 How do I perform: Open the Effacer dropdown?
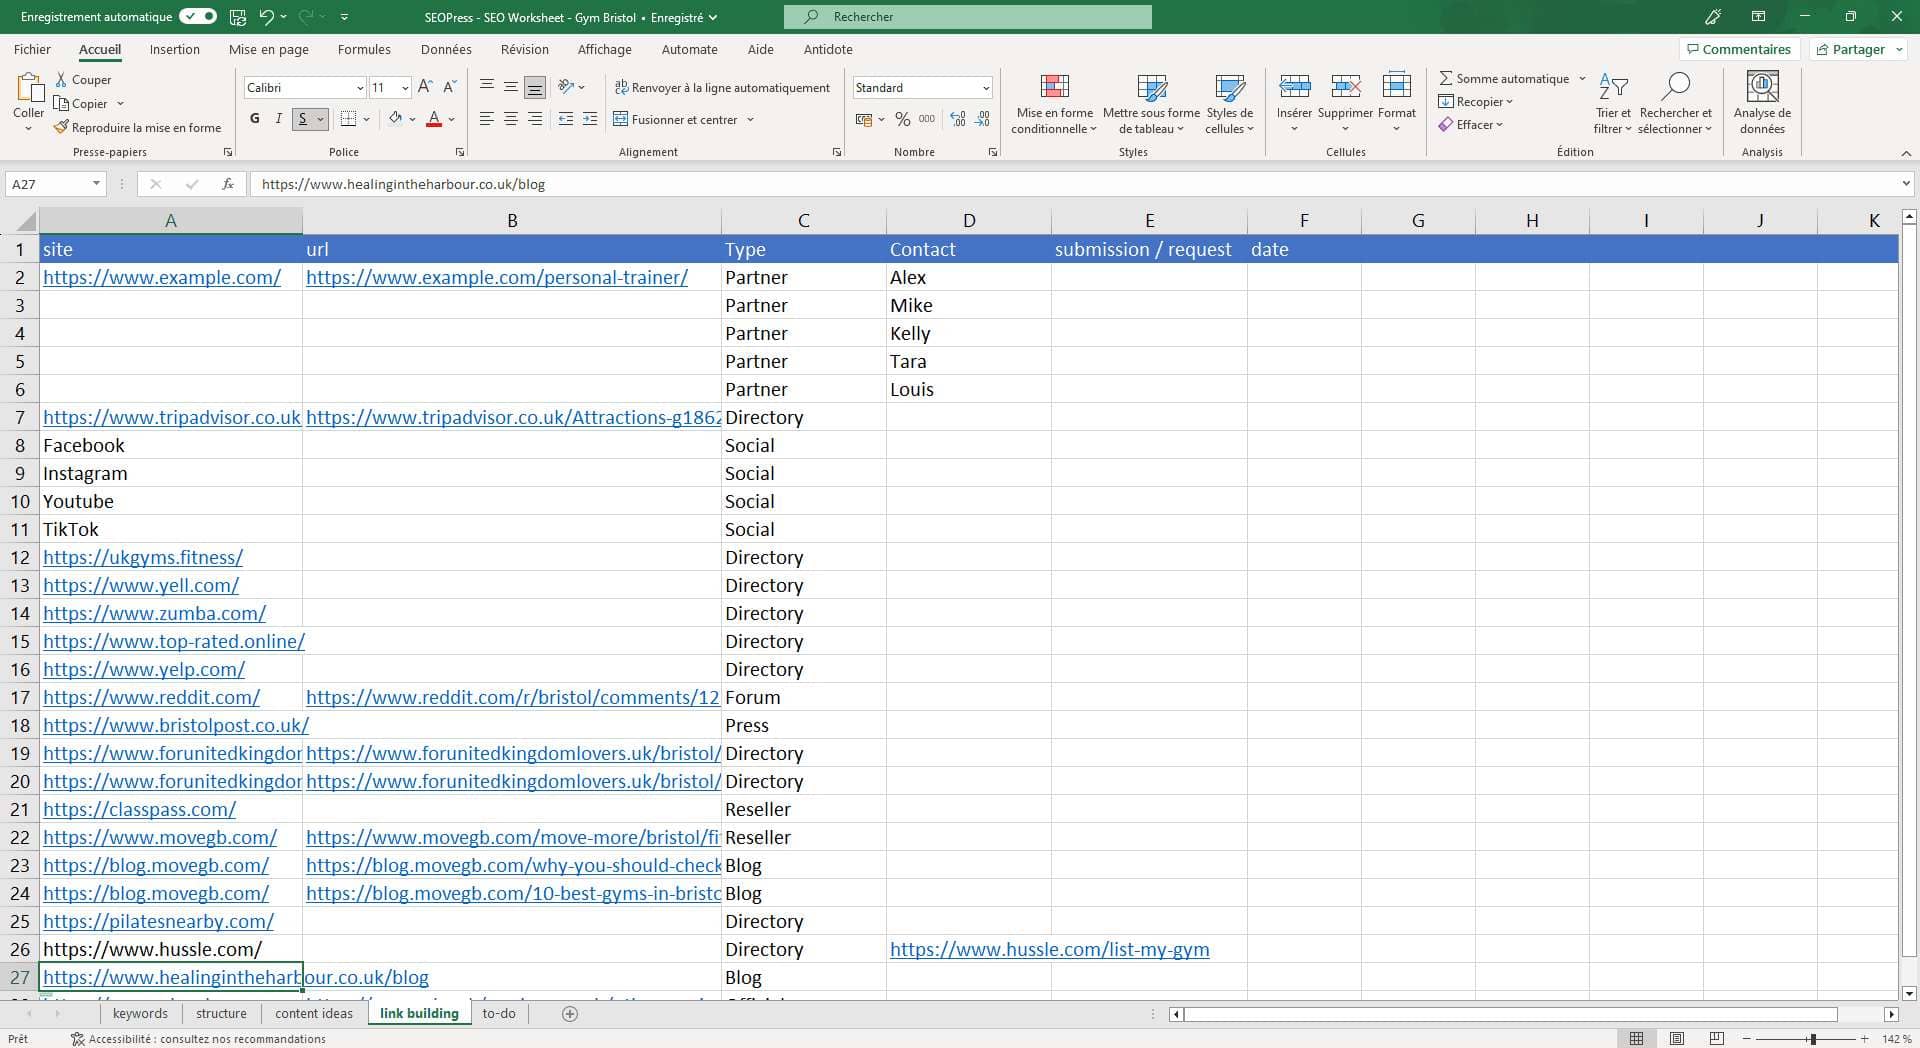[x=1471, y=125]
